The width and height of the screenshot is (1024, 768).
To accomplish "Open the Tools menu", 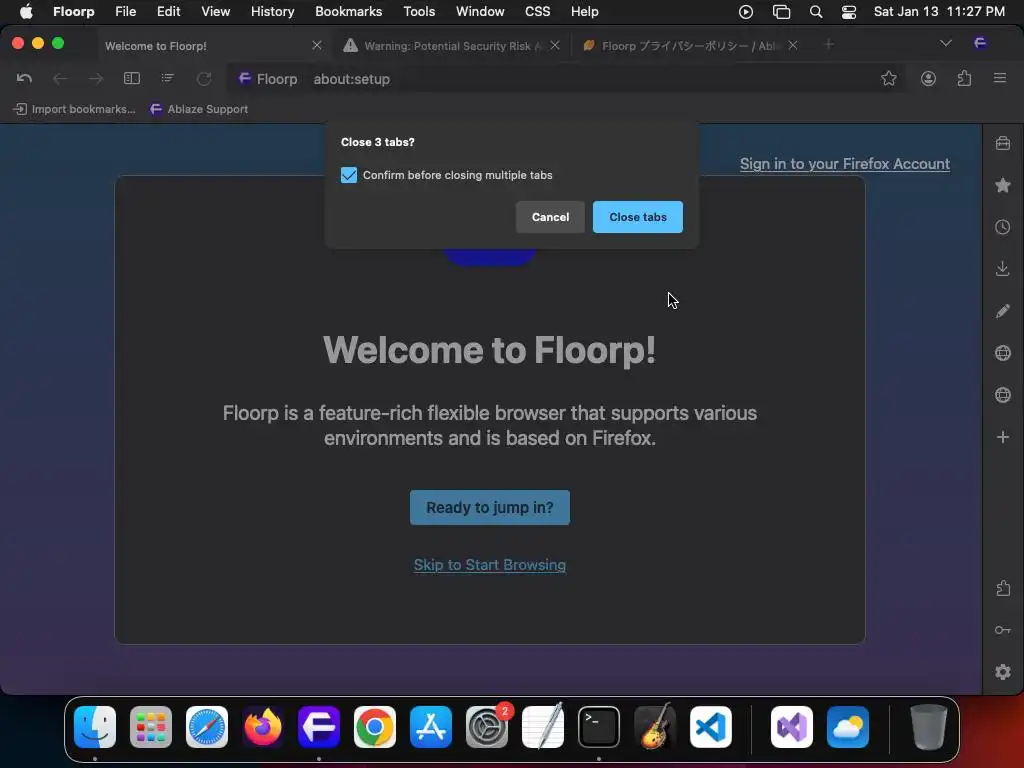I will [419, 12].
